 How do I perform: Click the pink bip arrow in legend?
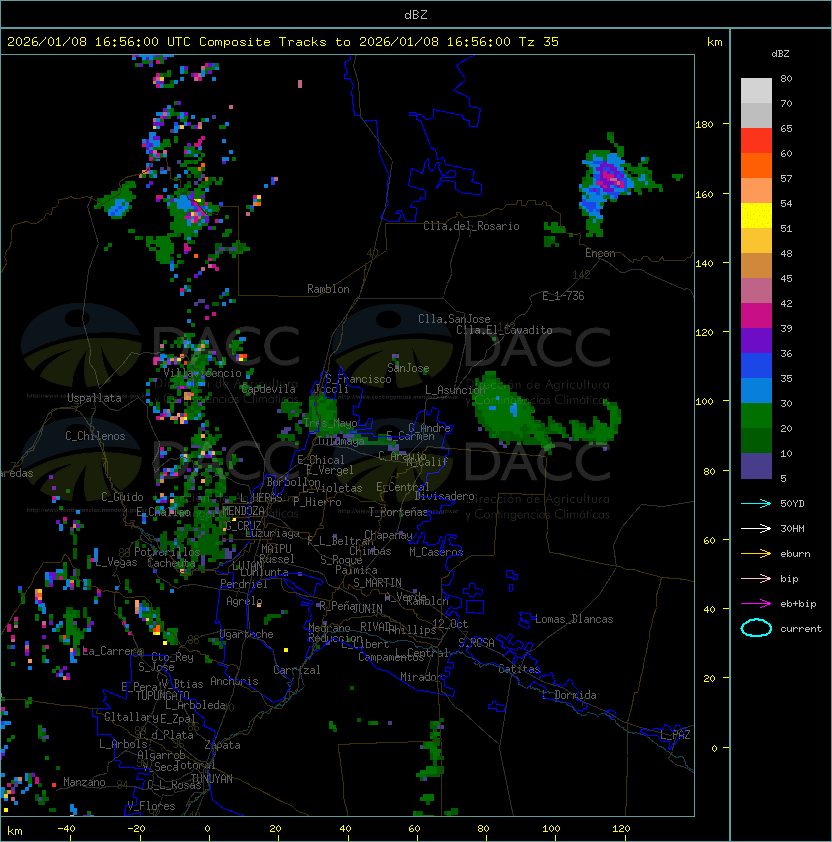[x=756, y=578]
